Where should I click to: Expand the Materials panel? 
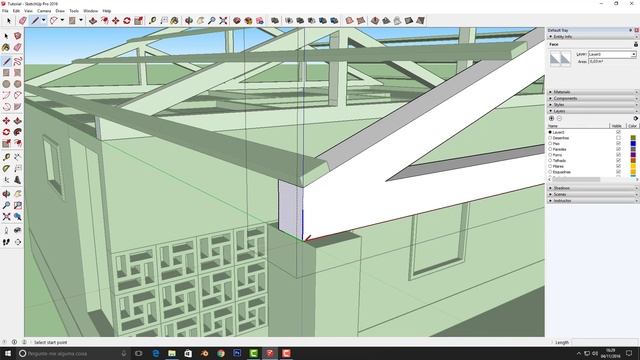pos(593,92)
